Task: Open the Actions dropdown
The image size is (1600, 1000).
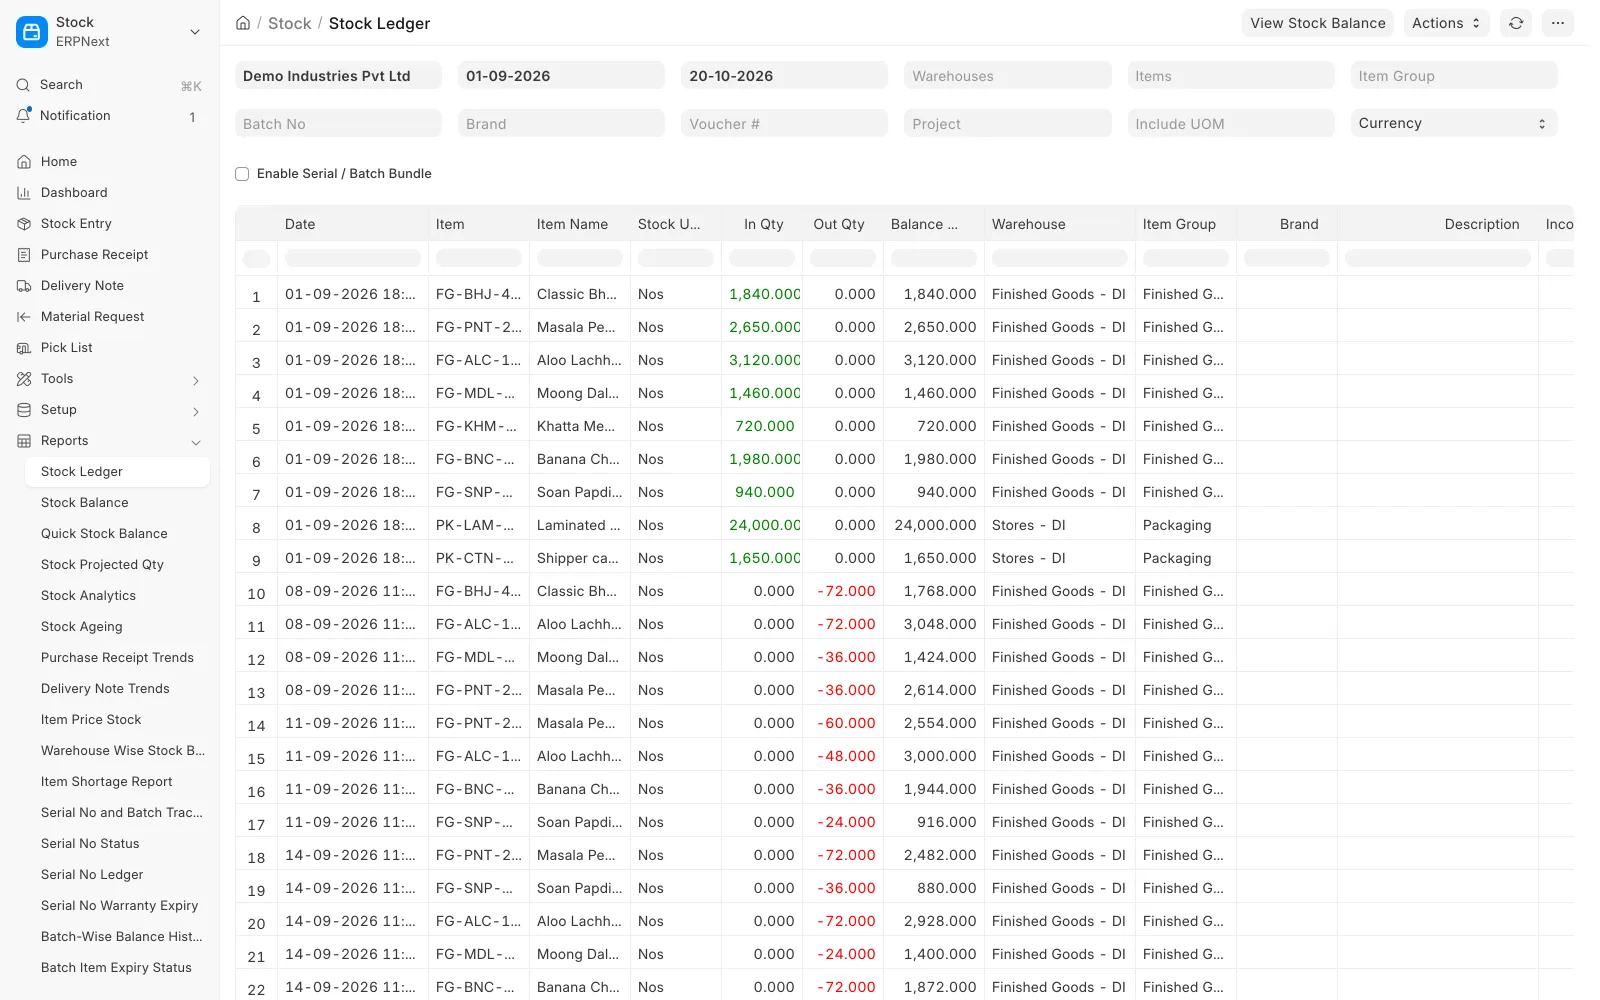Action: [1446, 23]
